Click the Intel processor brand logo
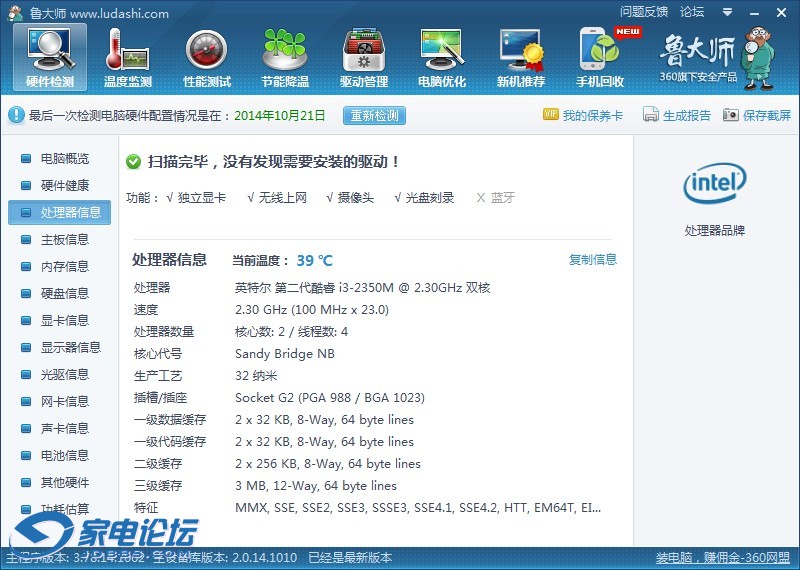This screenshot has width=800, height=570. 714,184
